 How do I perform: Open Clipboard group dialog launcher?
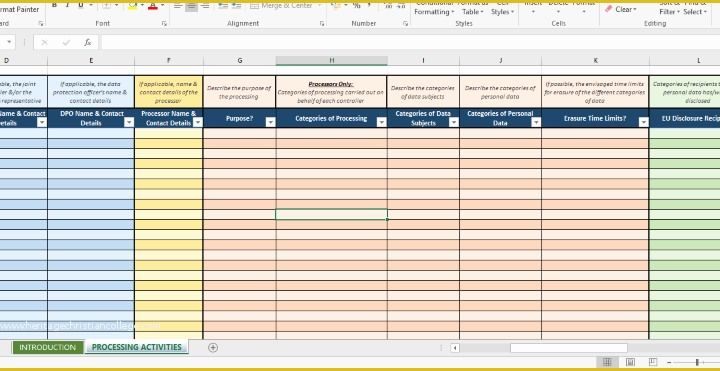click(x=41, y=23)
